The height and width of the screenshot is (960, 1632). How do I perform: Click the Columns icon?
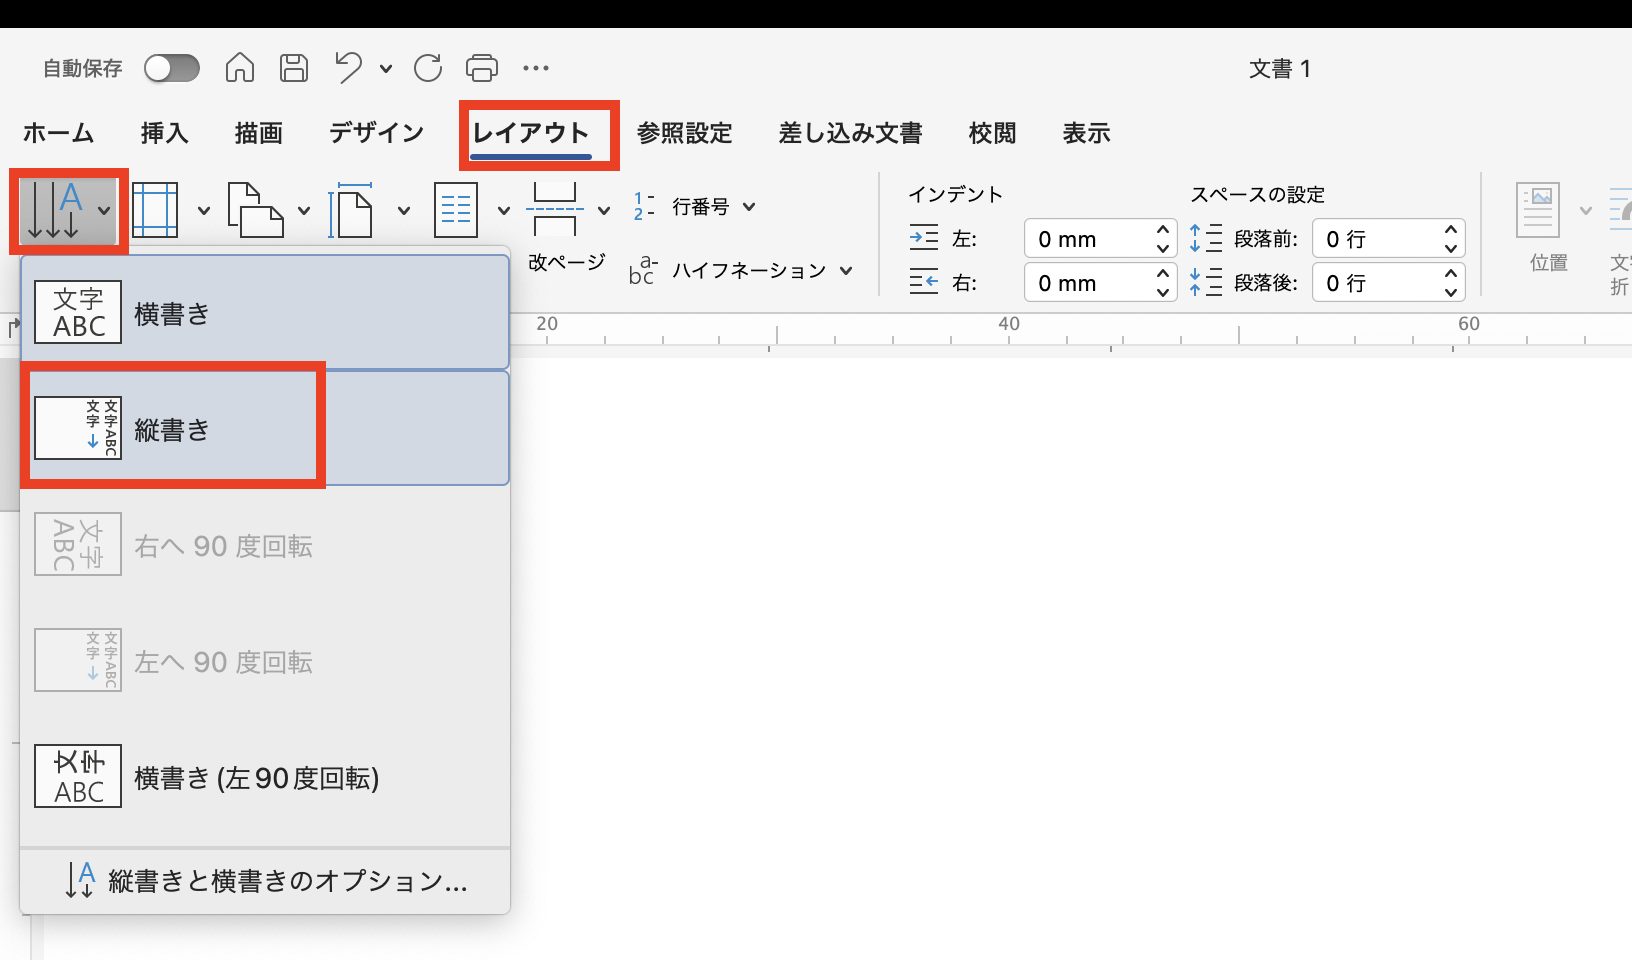coord(456,210)
